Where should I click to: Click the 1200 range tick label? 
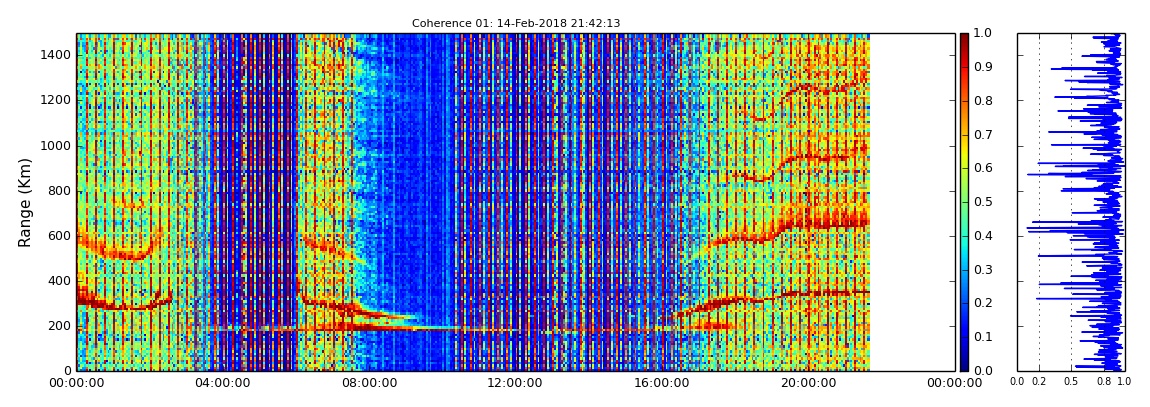(x=56, y=100)
